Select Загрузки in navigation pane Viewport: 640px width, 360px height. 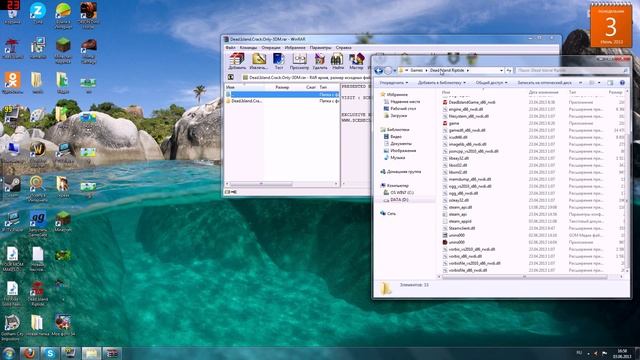(395, 116)
